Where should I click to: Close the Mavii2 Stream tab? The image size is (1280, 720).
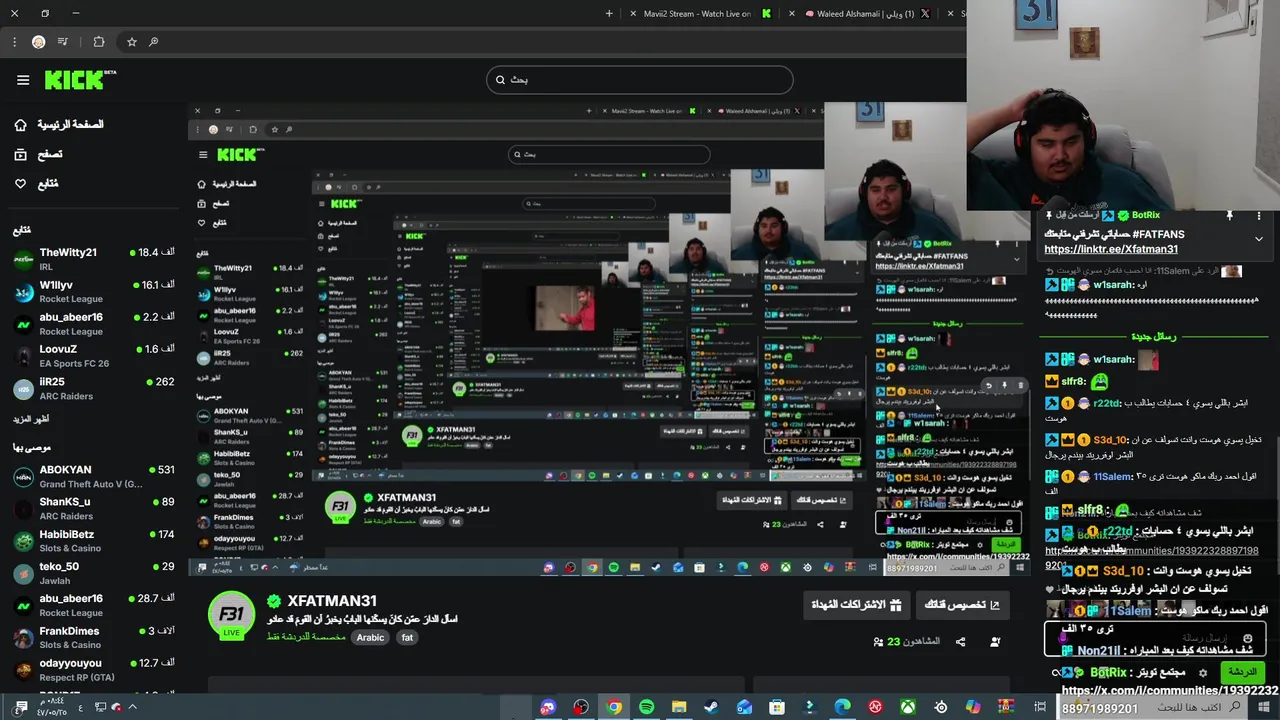pos(633,14)
